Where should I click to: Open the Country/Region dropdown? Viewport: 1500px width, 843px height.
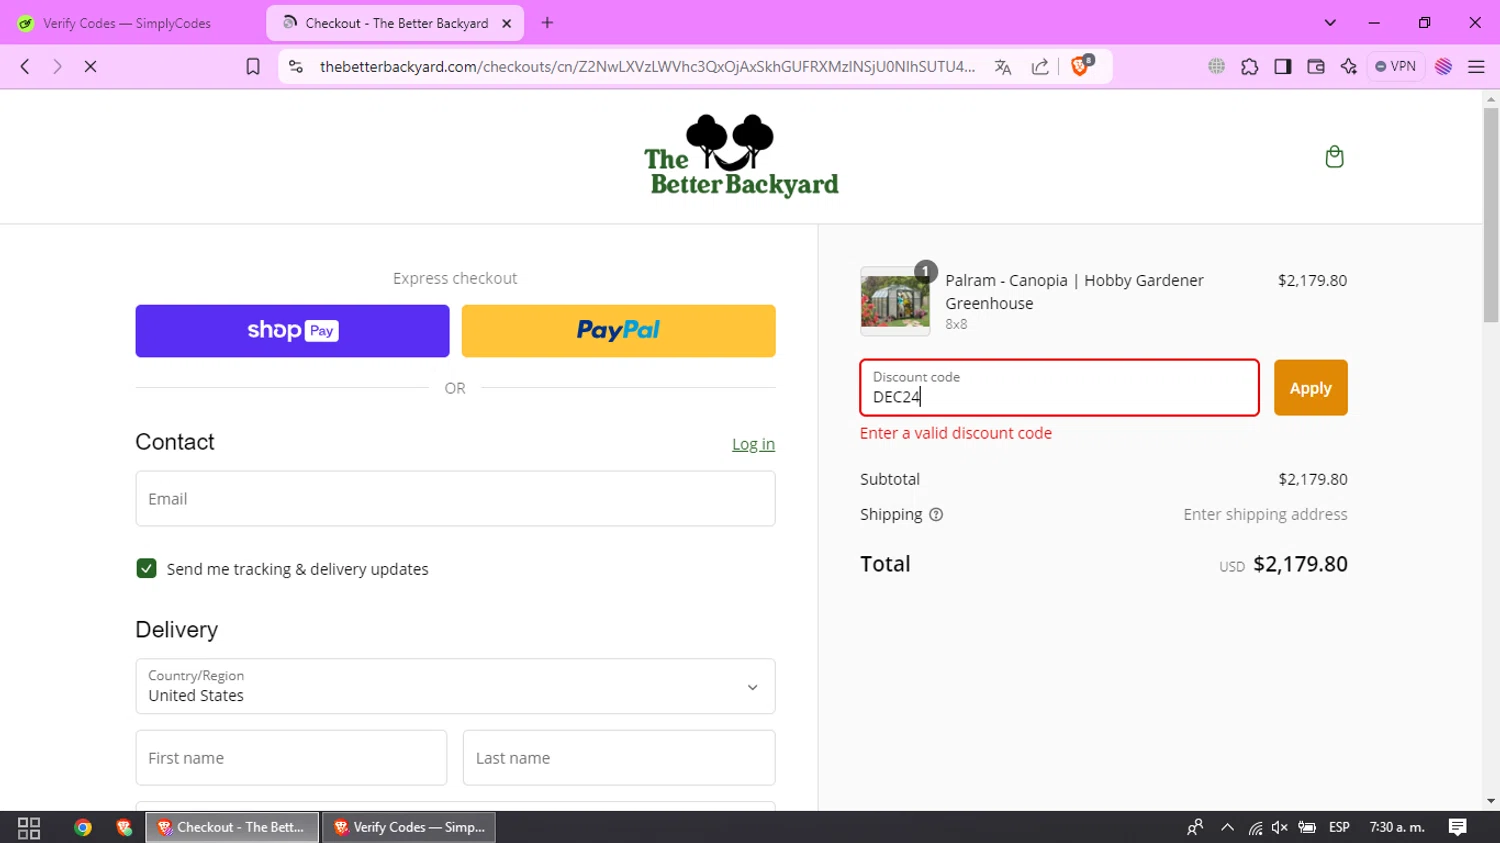coord(455,686)
